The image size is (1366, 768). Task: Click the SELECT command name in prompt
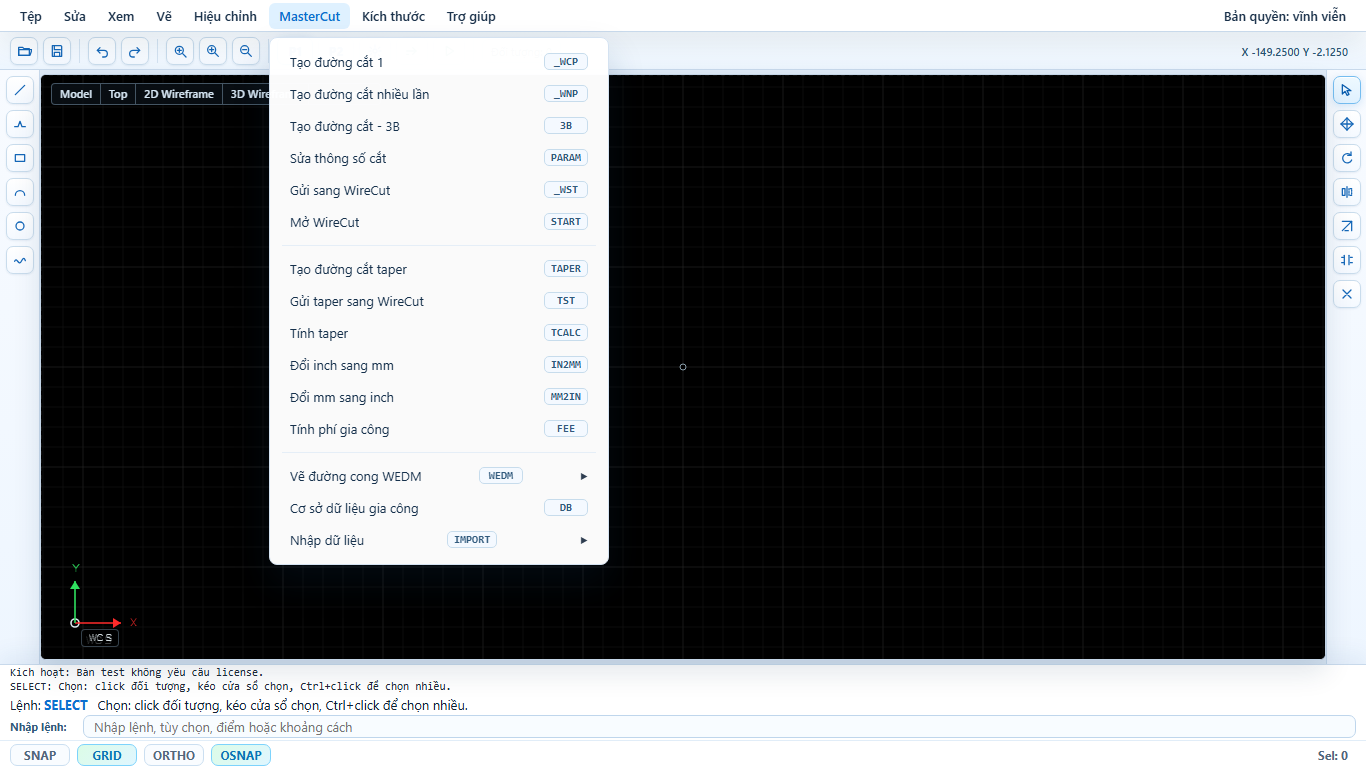pos(66,705)
